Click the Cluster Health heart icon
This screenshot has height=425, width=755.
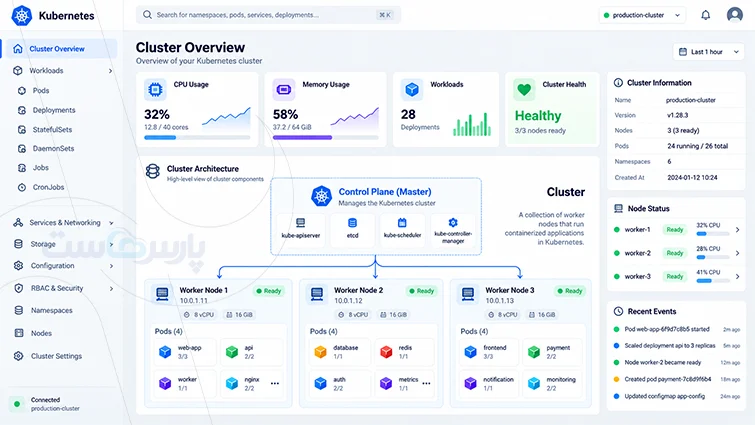click(x=524, y=90)
